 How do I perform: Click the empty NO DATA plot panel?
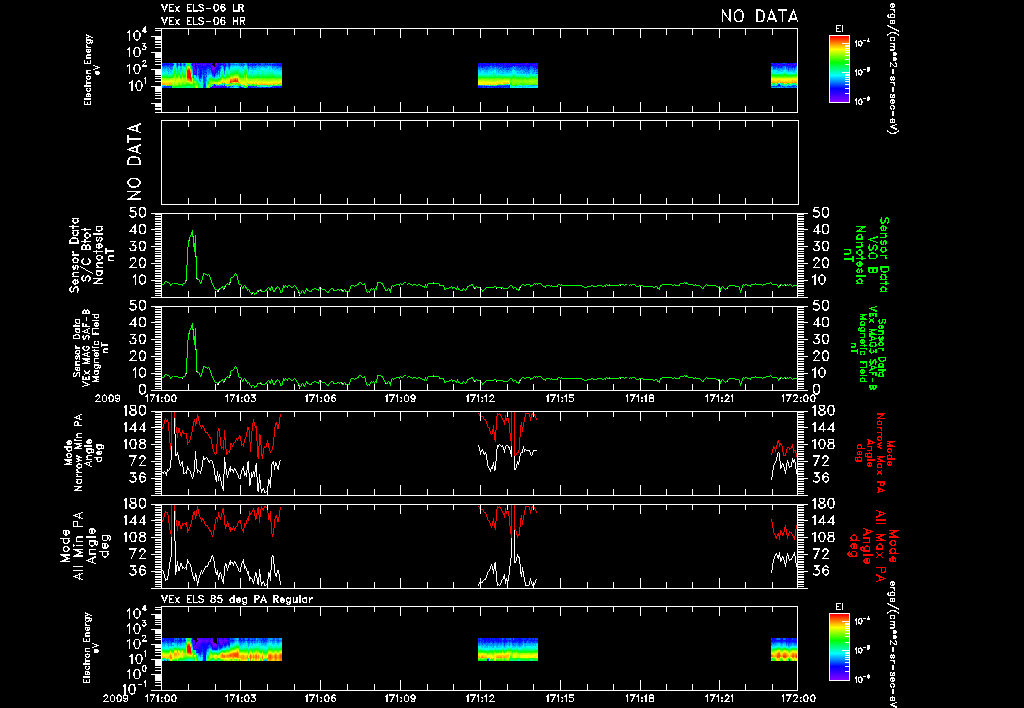[479, 162]
